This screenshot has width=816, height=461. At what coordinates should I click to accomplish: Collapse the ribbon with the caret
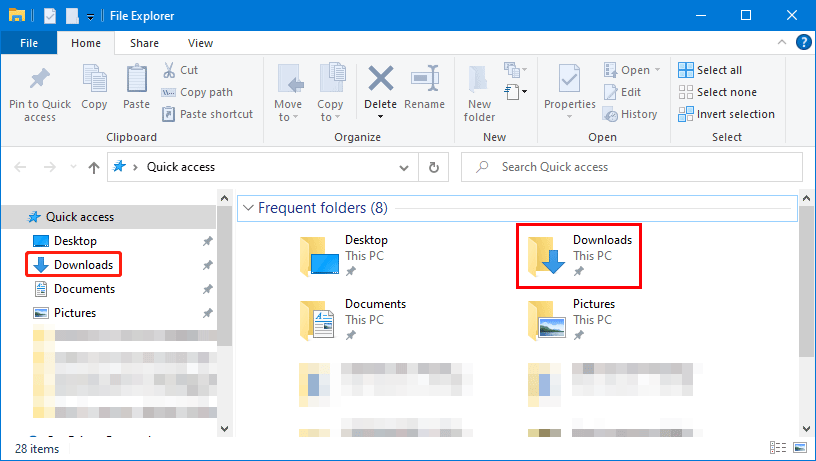(782, 42)
